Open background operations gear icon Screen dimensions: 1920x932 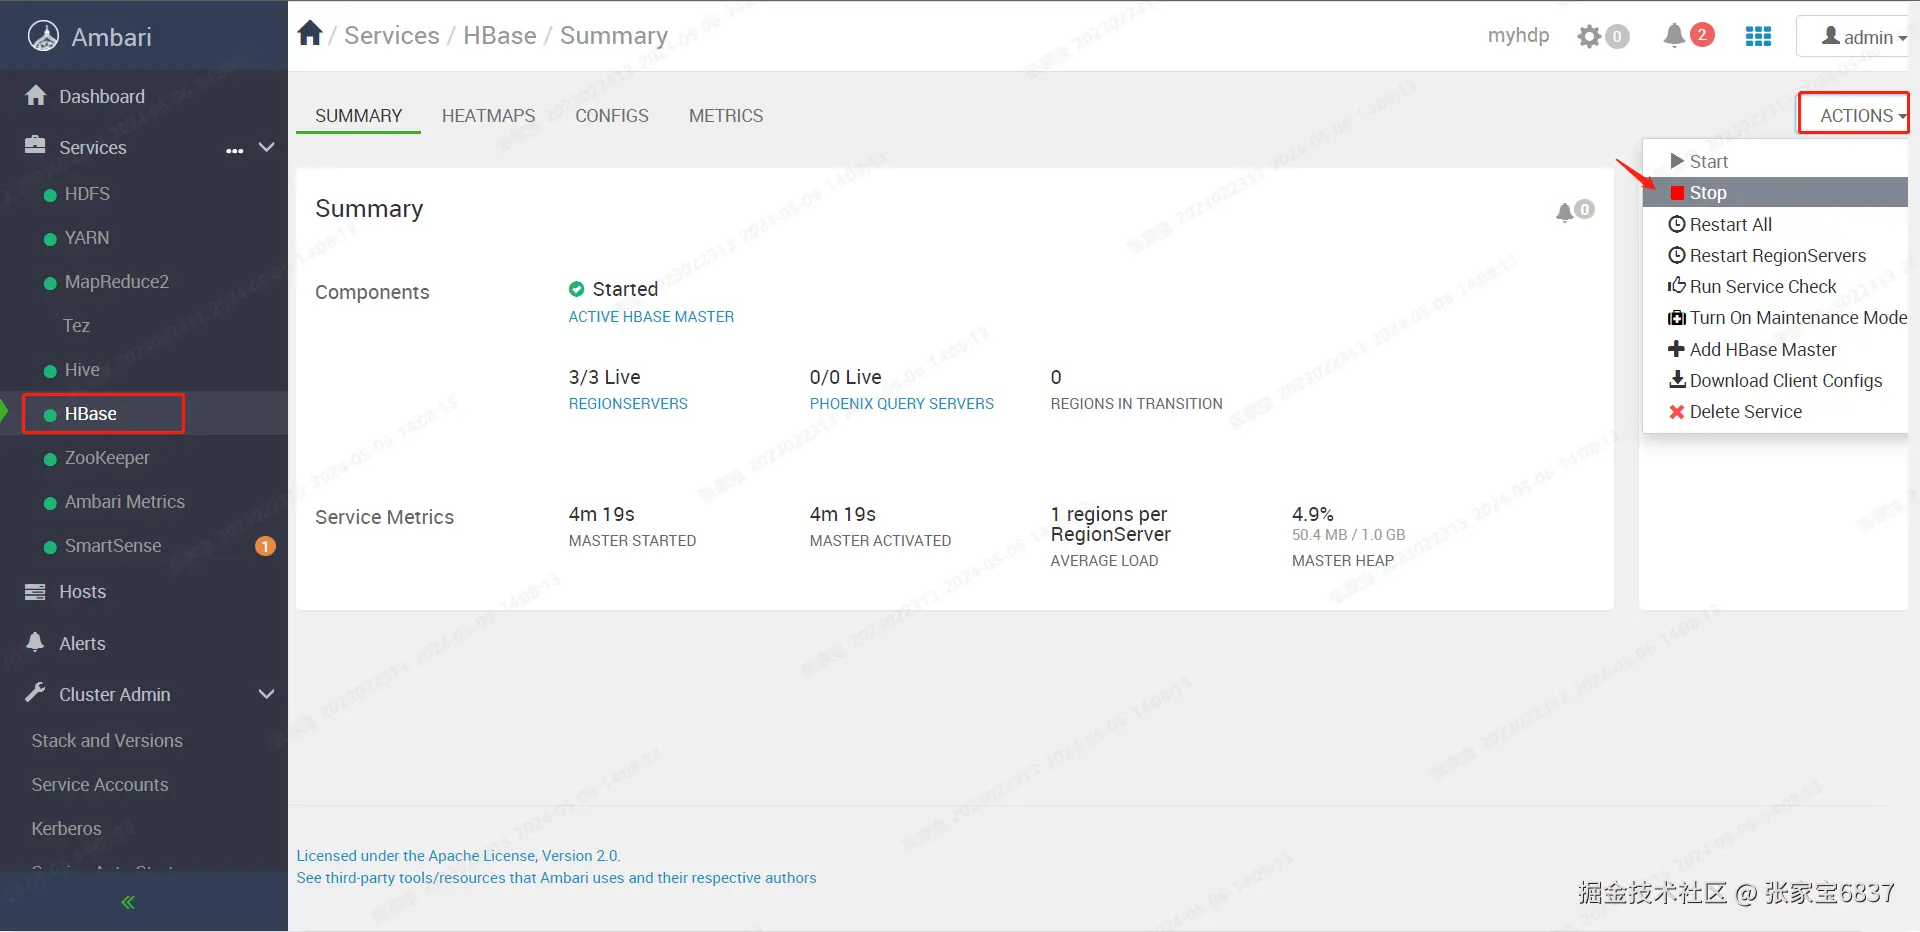[1589, 37]
